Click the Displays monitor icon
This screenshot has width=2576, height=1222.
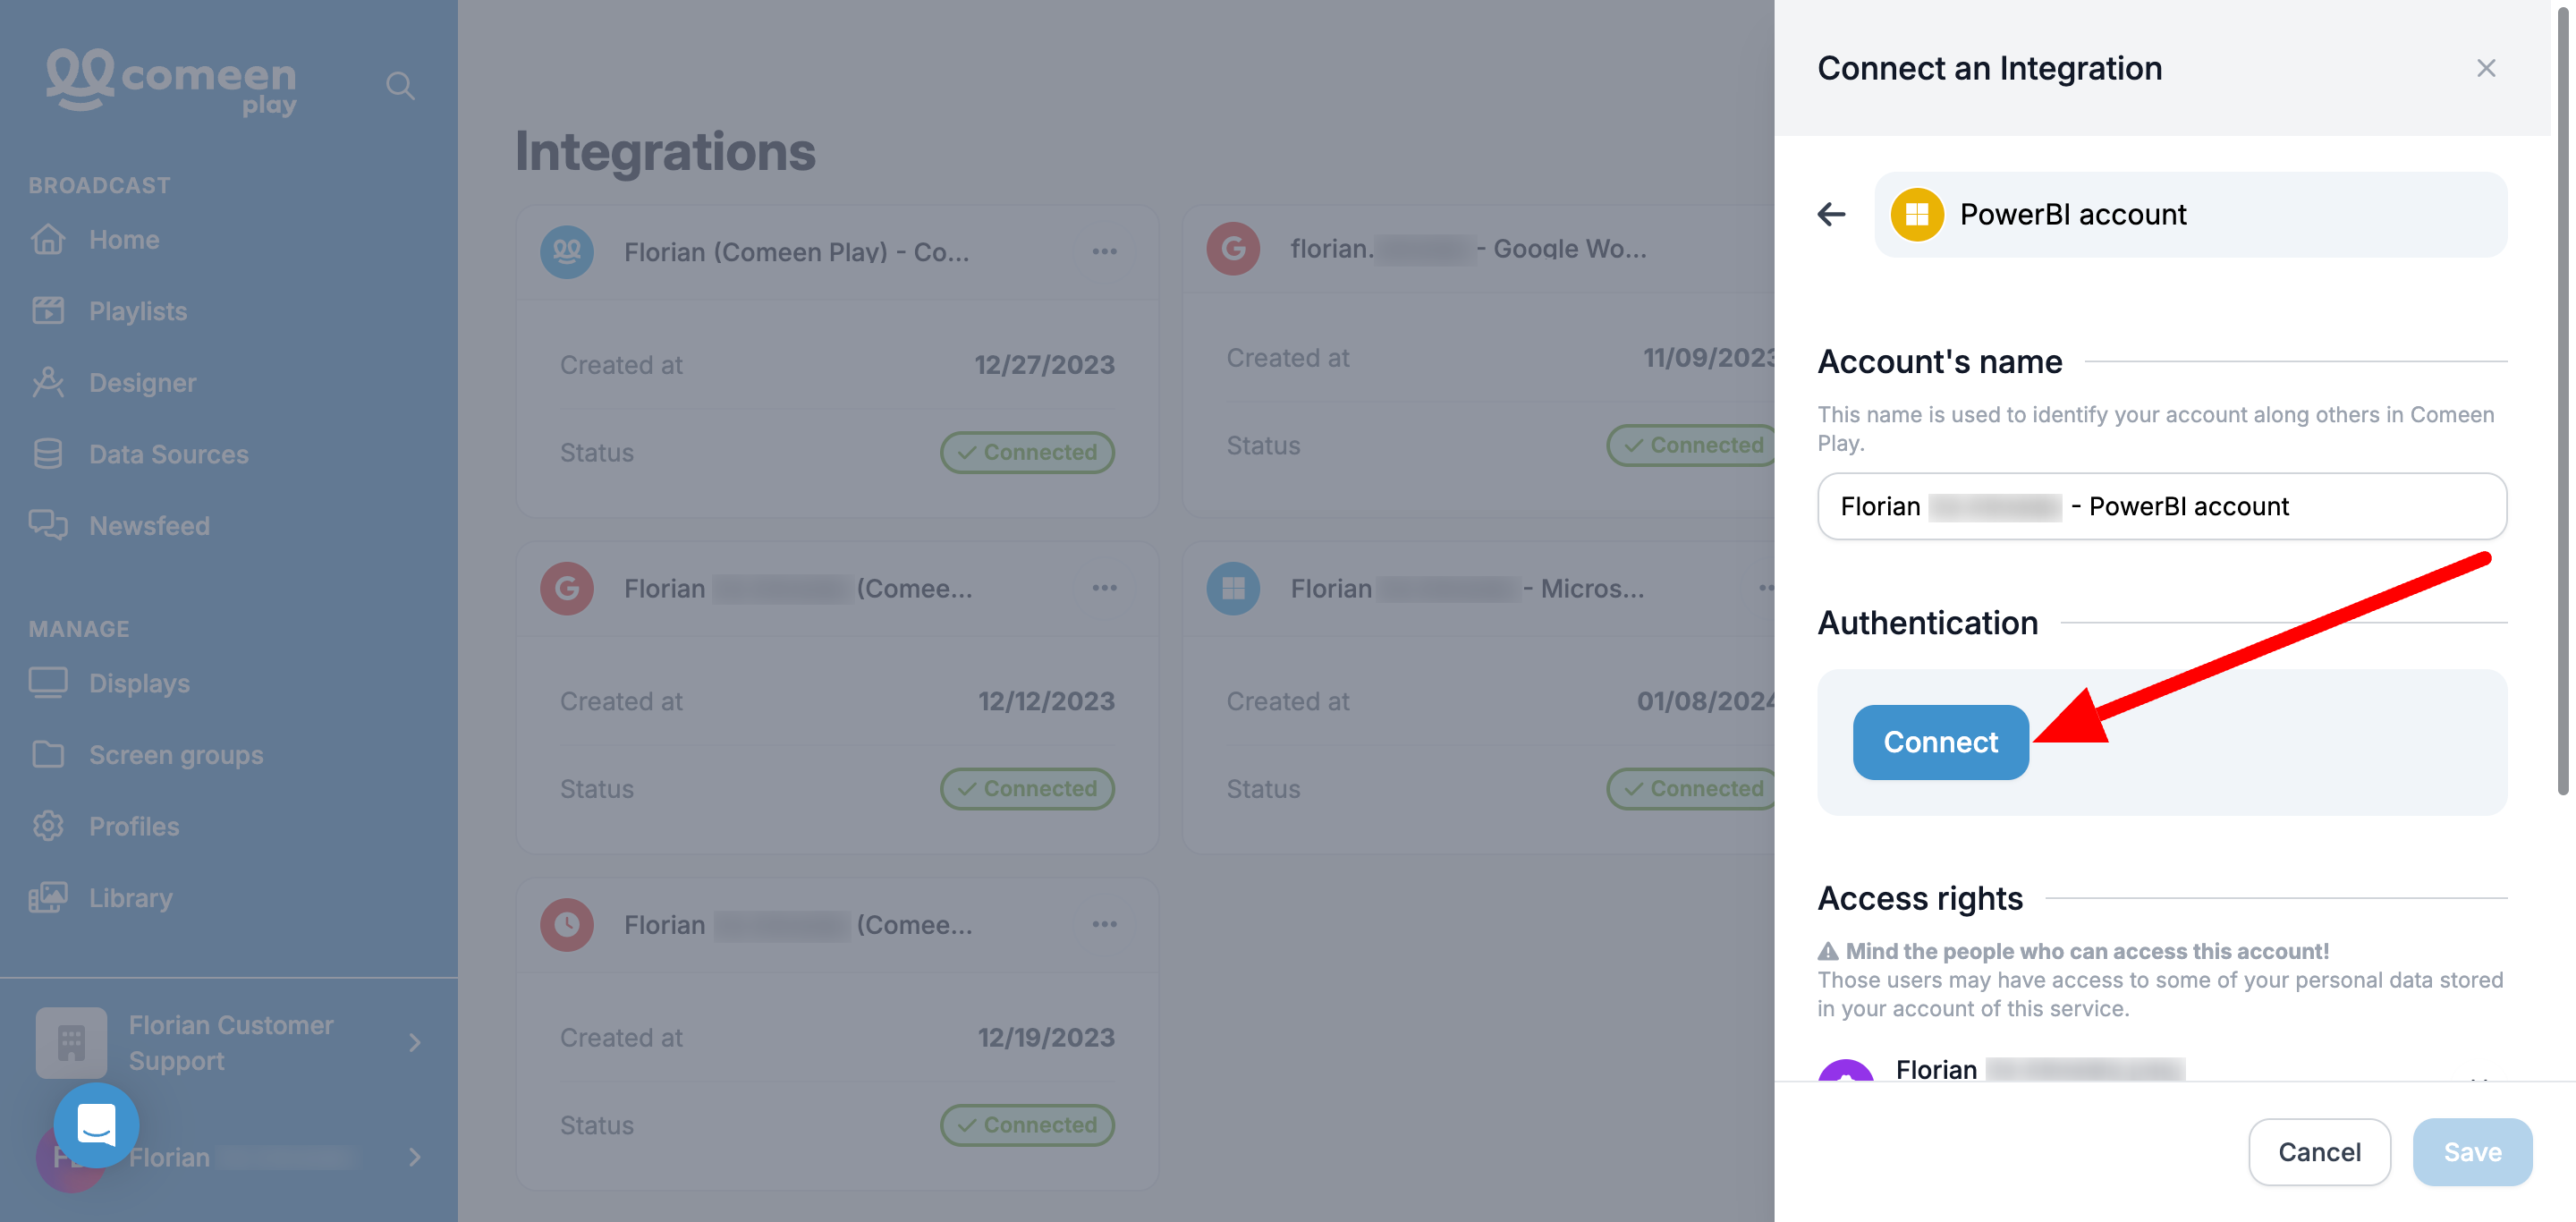pyautogui.click(x=48, y=683)
